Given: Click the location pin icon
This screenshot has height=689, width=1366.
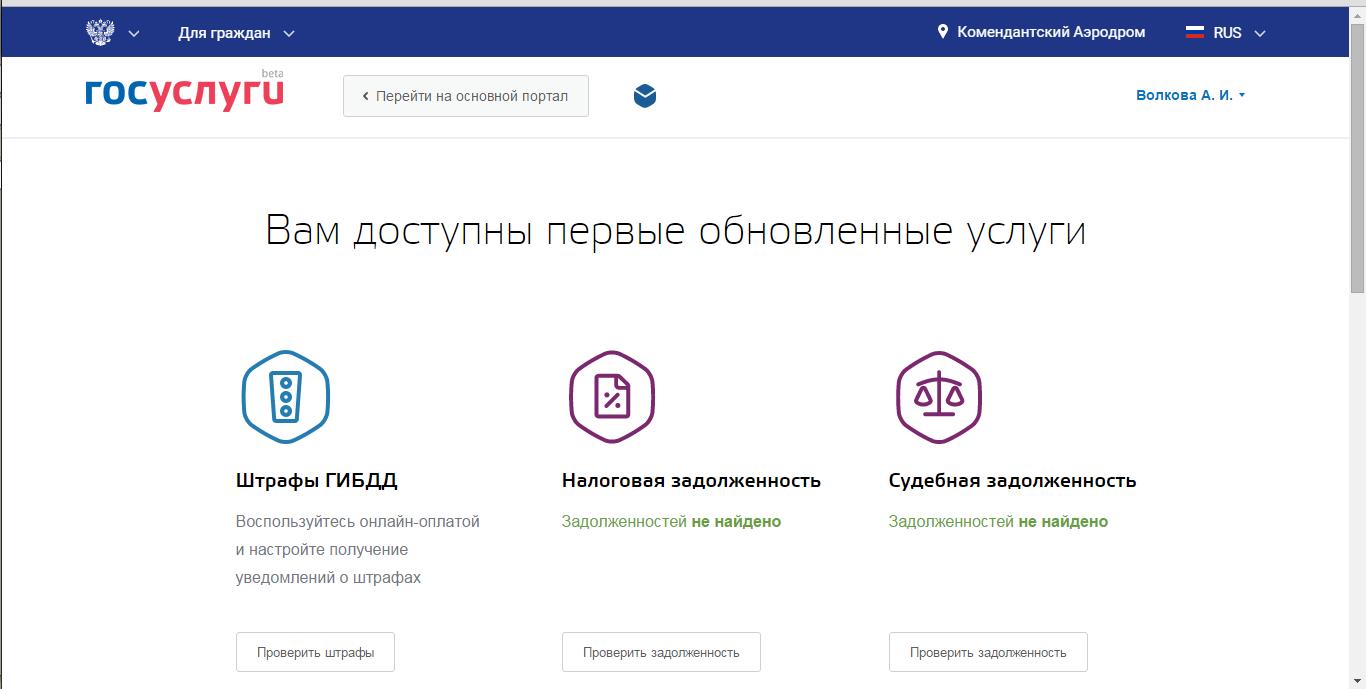Looking at the screenshot, I should (x=942, y=32).
